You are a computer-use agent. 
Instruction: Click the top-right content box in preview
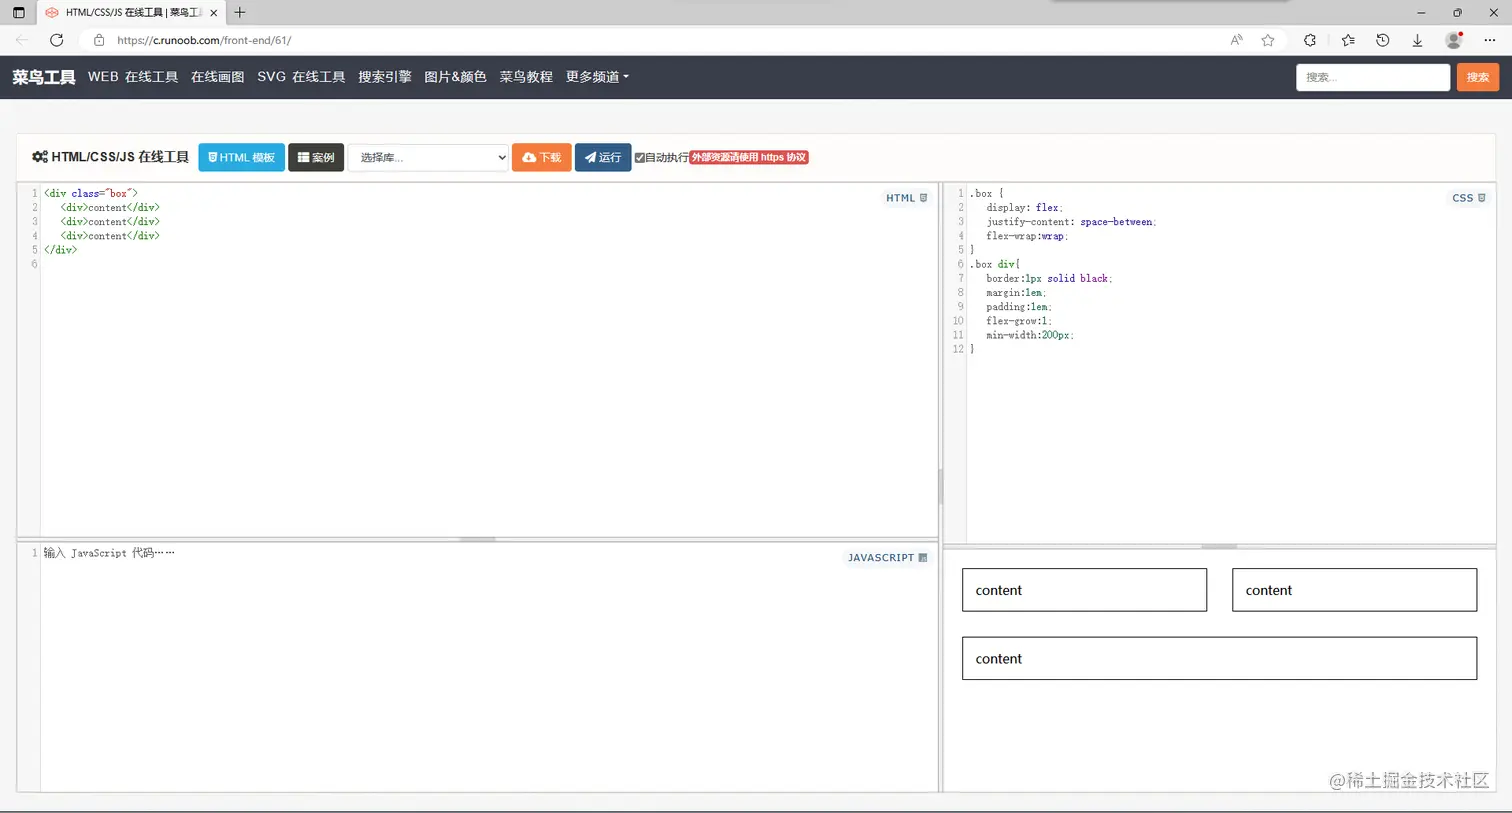pyautogui.click(x=1354, y=590)
